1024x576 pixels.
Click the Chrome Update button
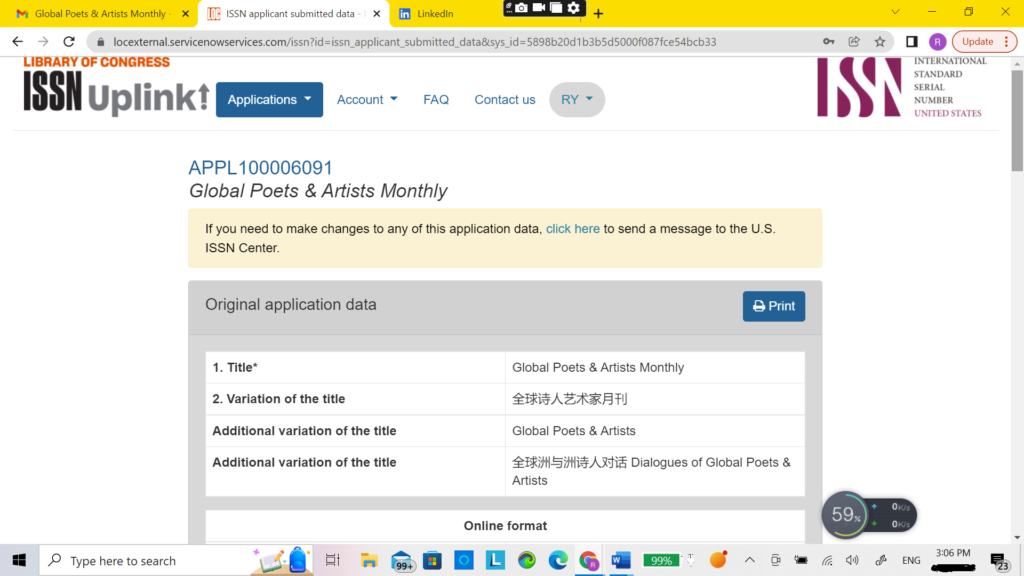tap(978, 42)
